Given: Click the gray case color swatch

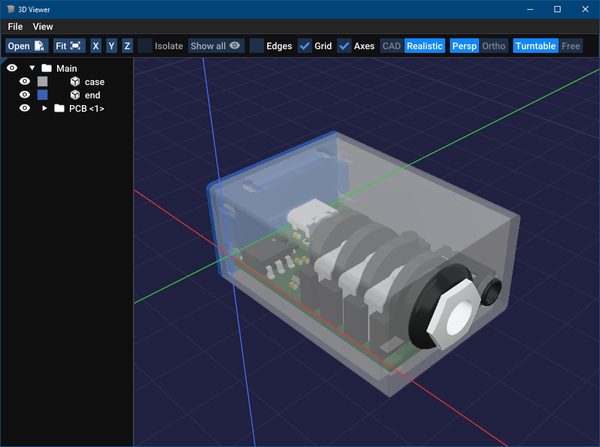Looking at the screenshot, I should click(42, 82).
